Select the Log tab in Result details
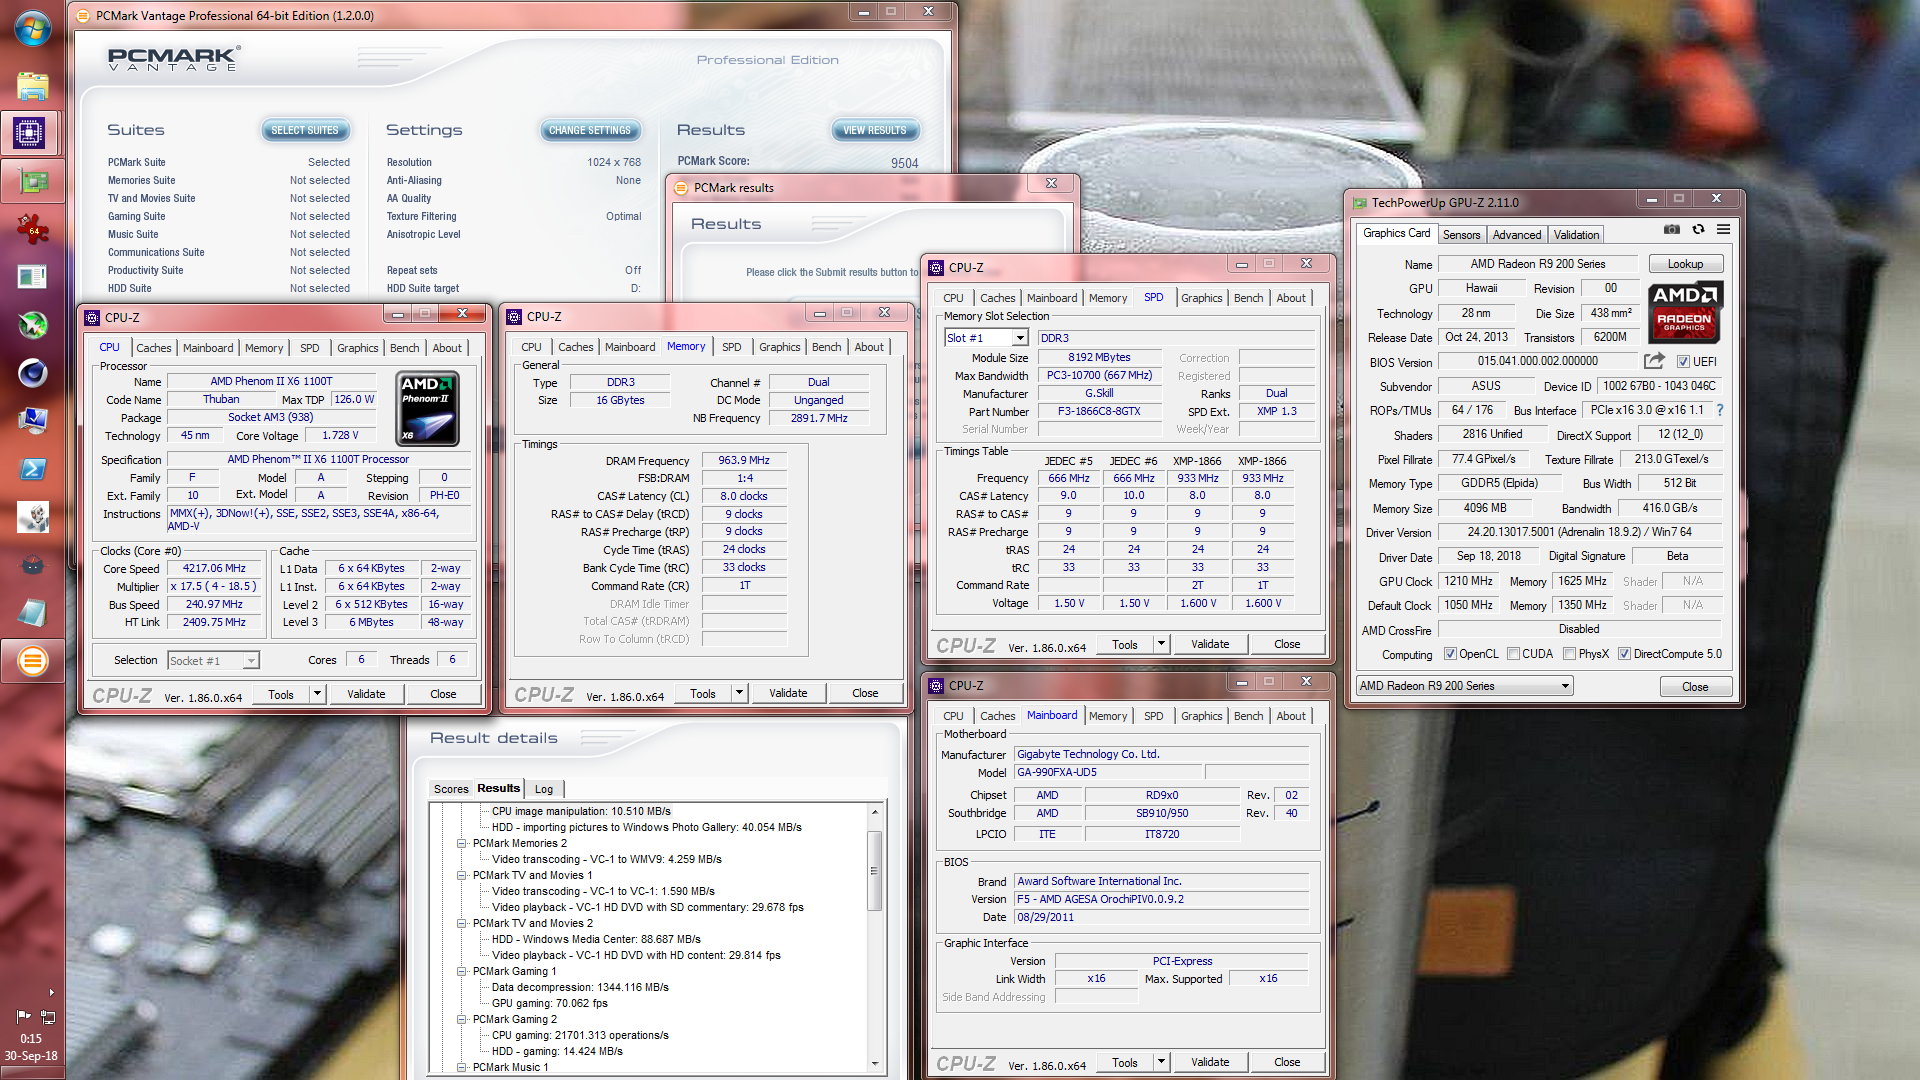The height and width of the screenshot is (1080, 1920). 544,789
